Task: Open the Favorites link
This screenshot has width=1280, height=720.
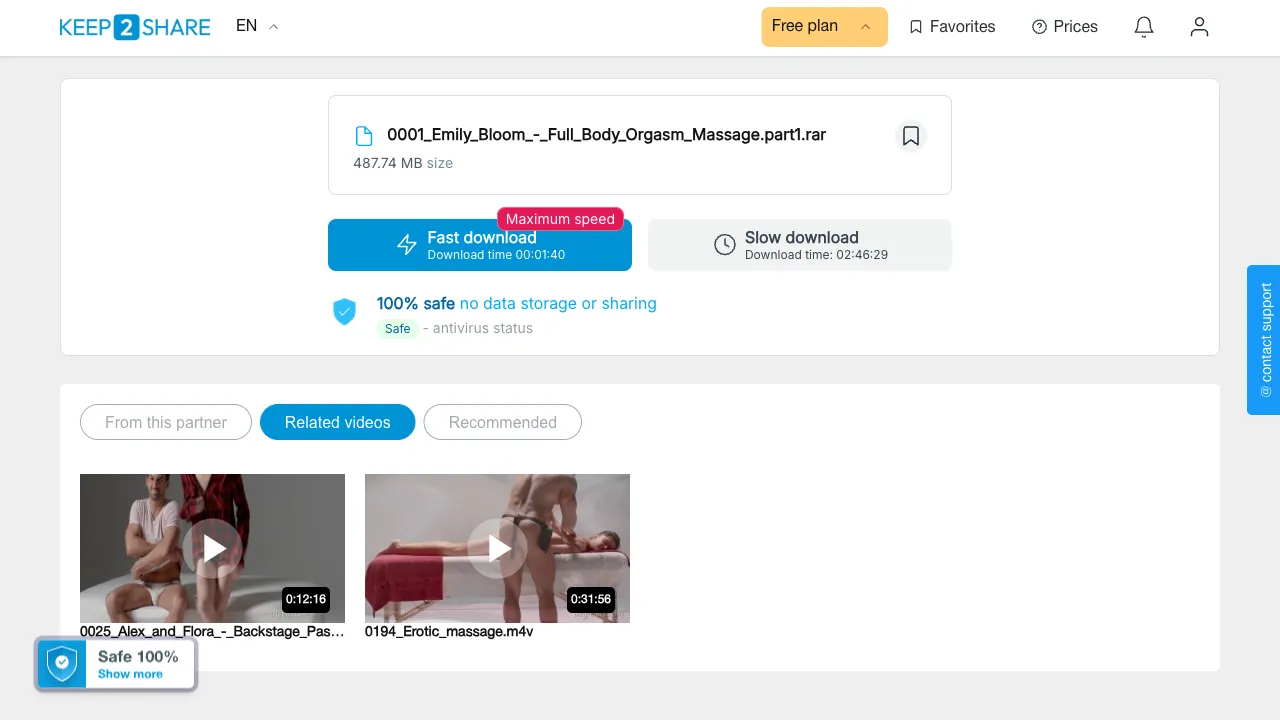Action: 952,27
